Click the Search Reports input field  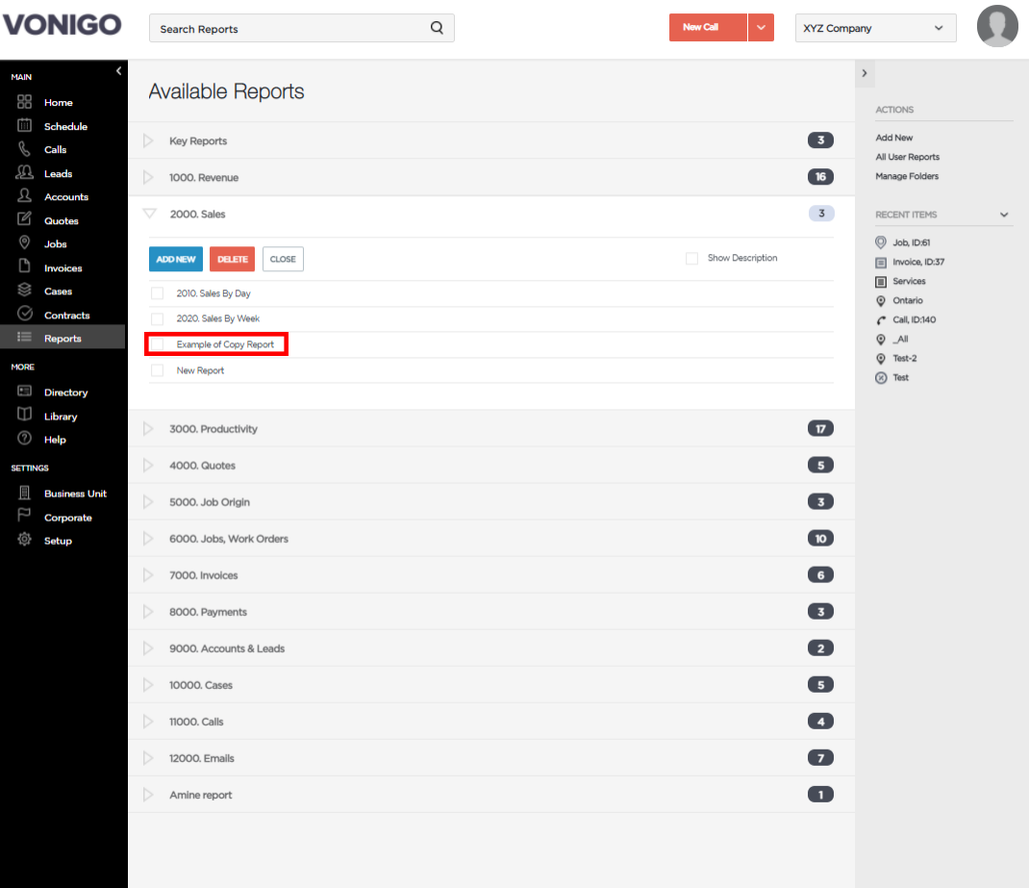(x=302, y=28)
